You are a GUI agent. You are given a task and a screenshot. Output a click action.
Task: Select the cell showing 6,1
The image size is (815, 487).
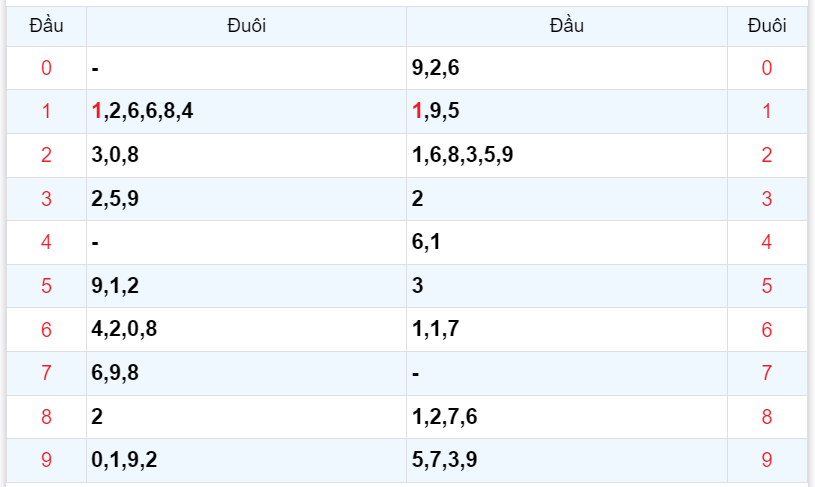point(427,242)
